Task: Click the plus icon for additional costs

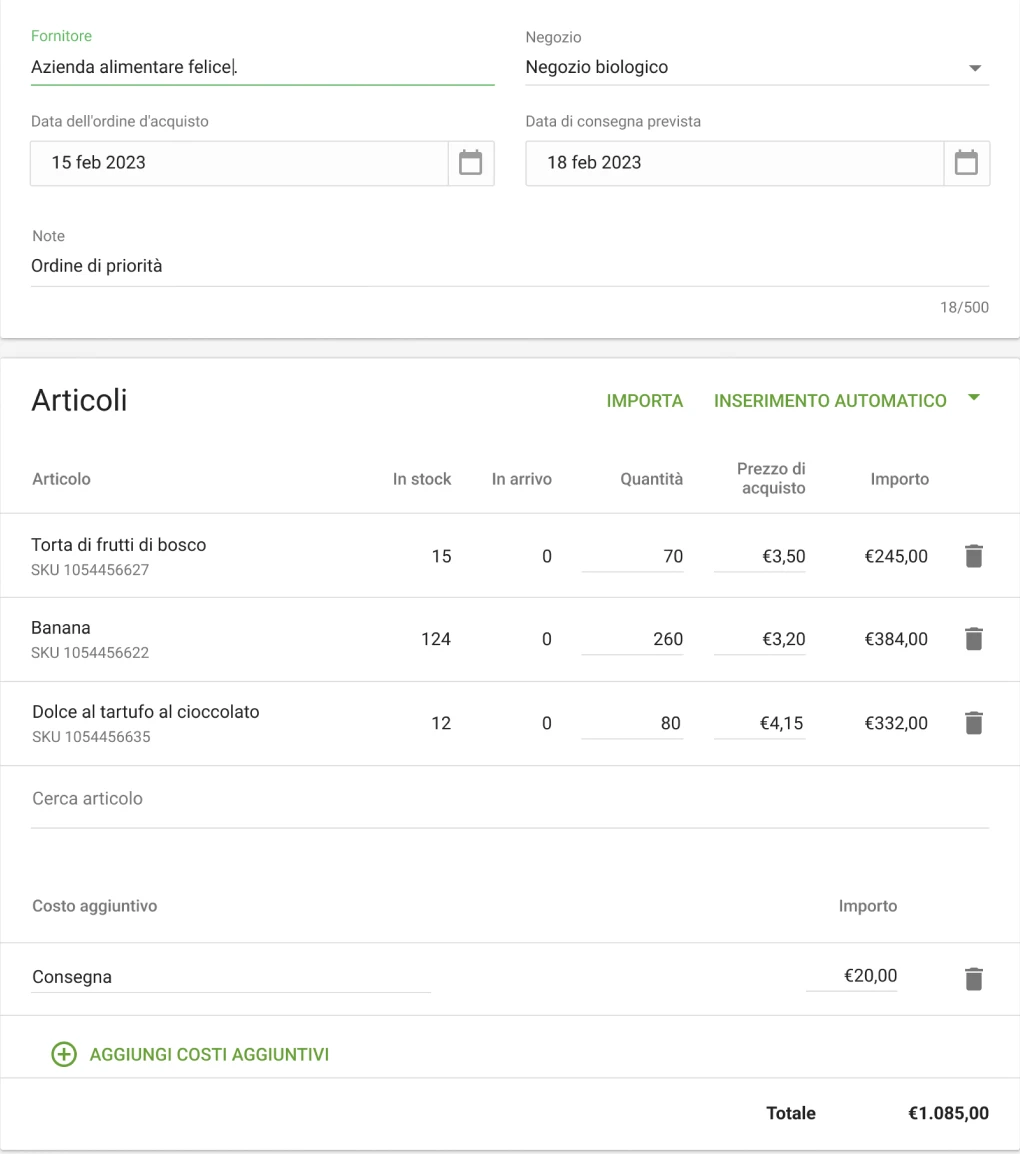Action: tap(64, 1055)
